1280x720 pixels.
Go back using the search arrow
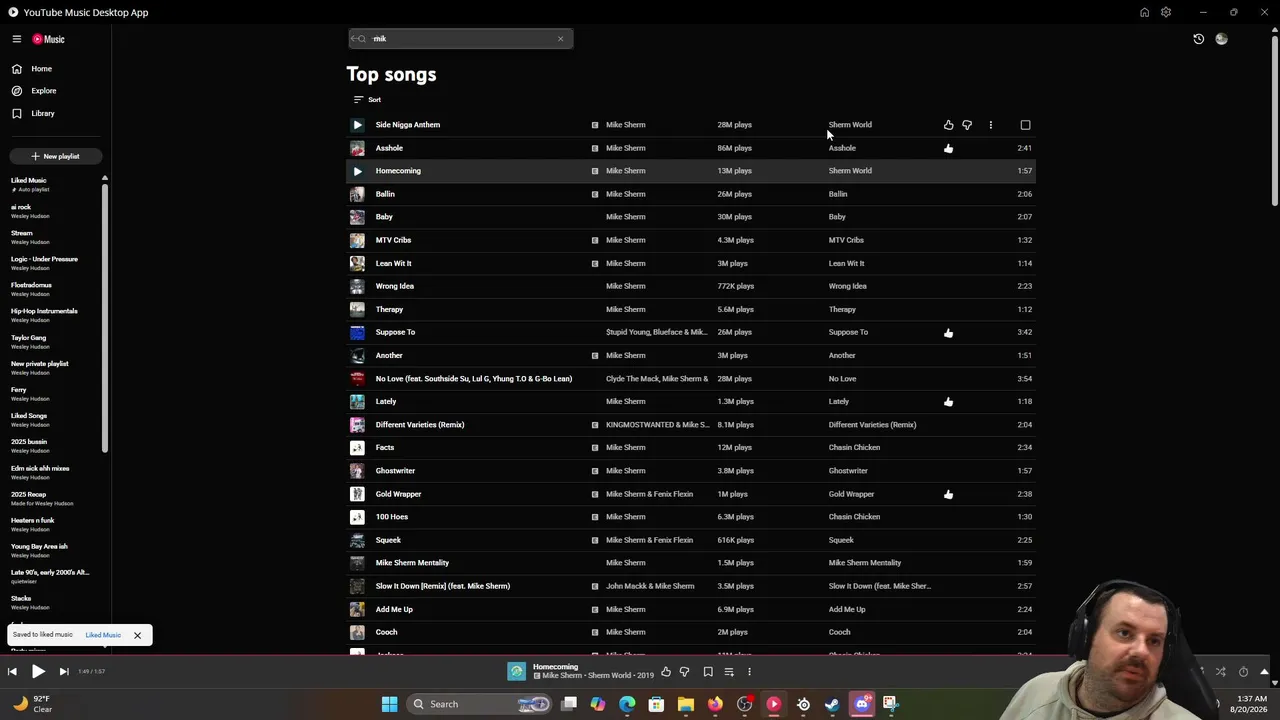pos(357,39)
